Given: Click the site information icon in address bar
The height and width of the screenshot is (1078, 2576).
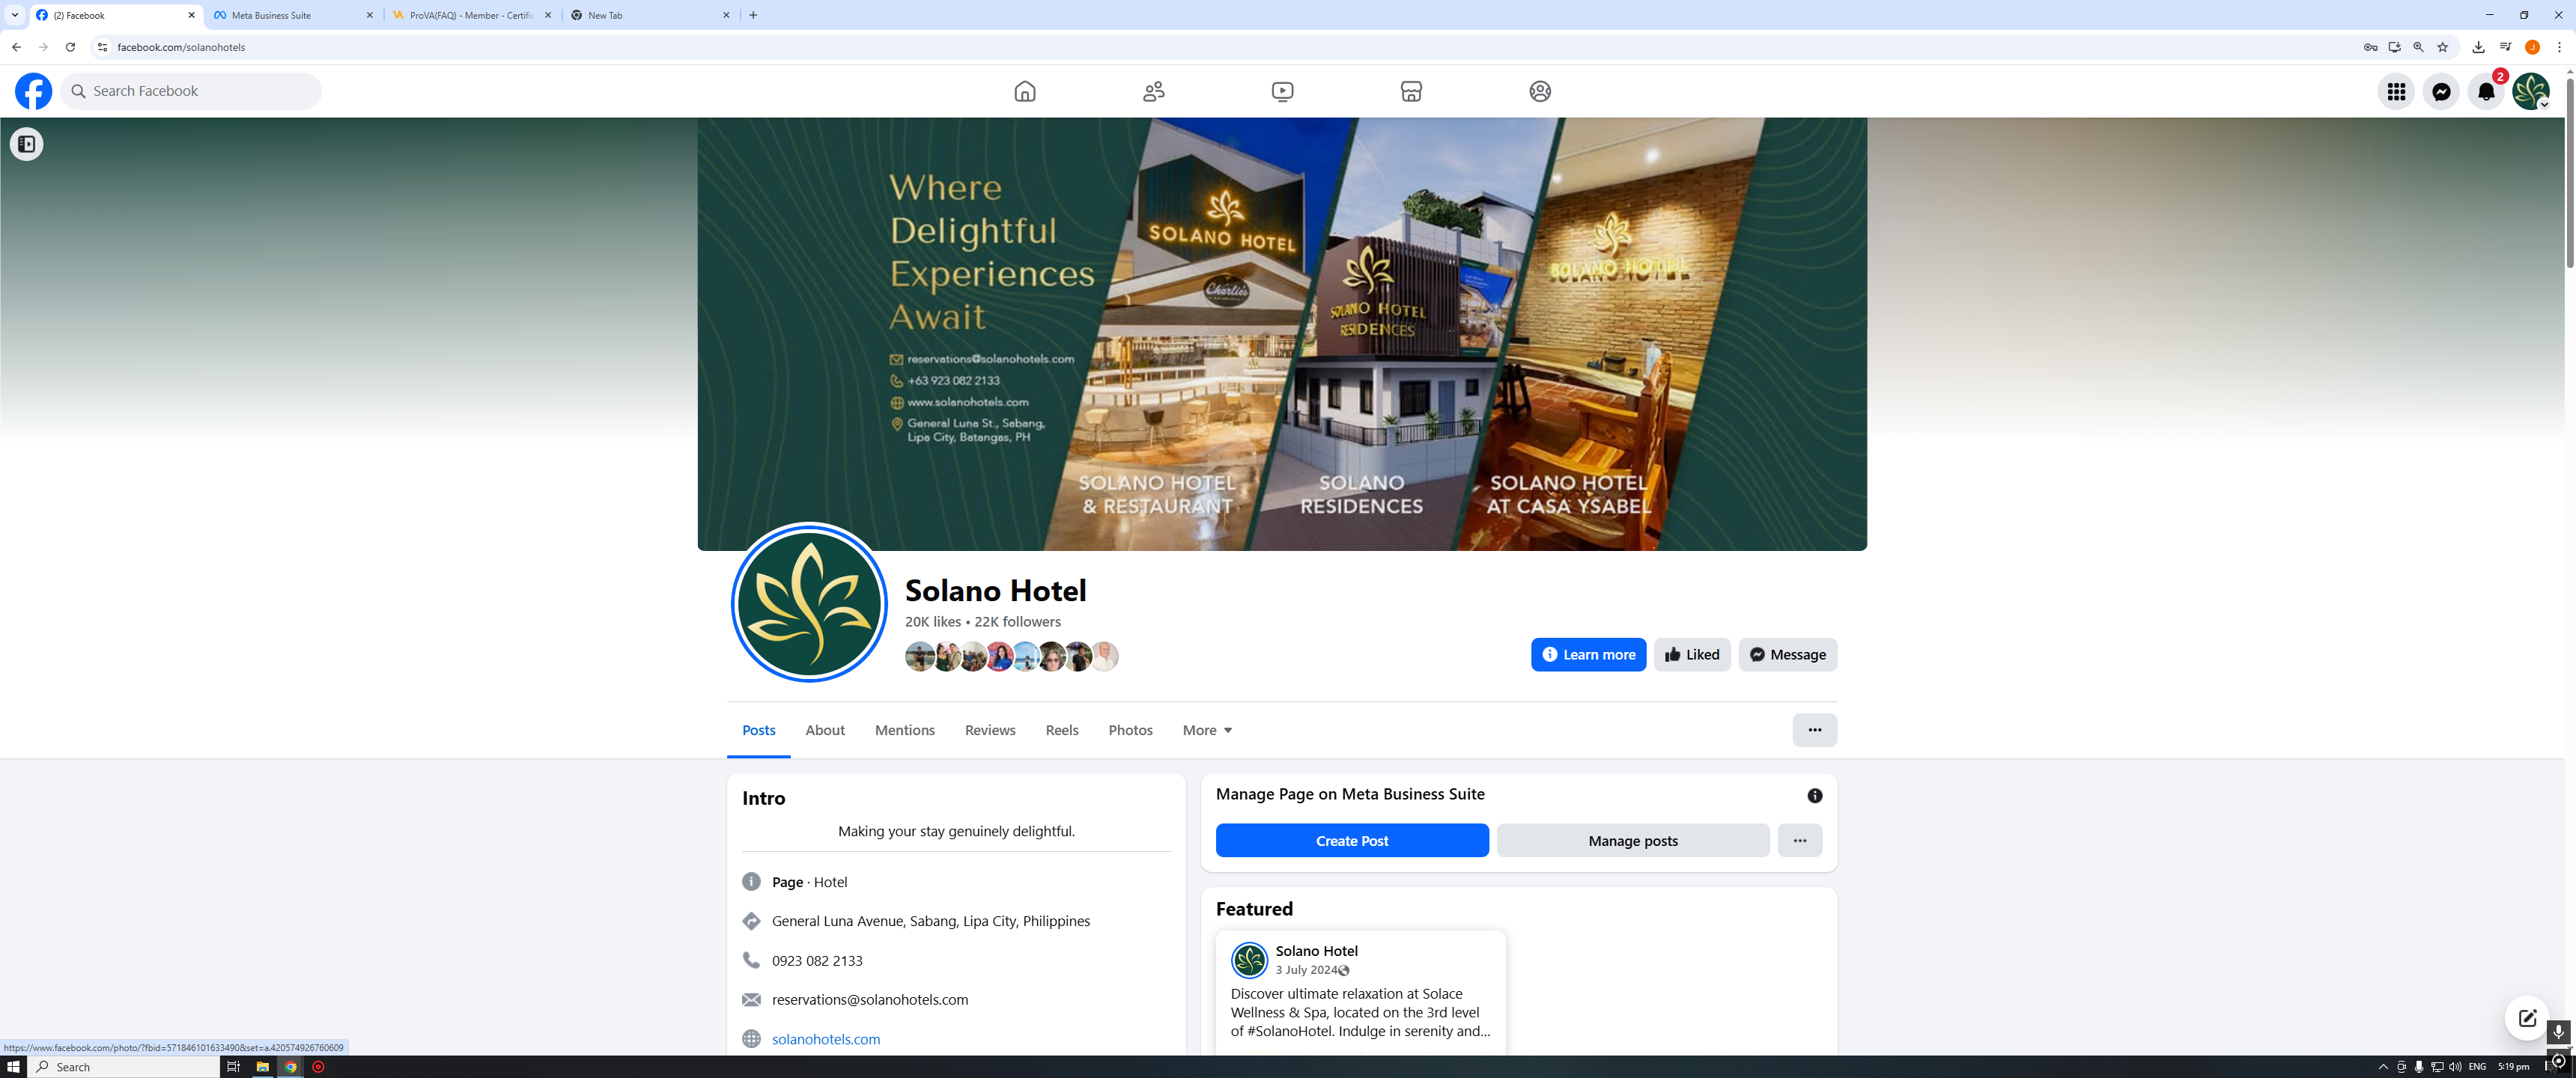Looking at the screenshot, I should click(102, 47).
